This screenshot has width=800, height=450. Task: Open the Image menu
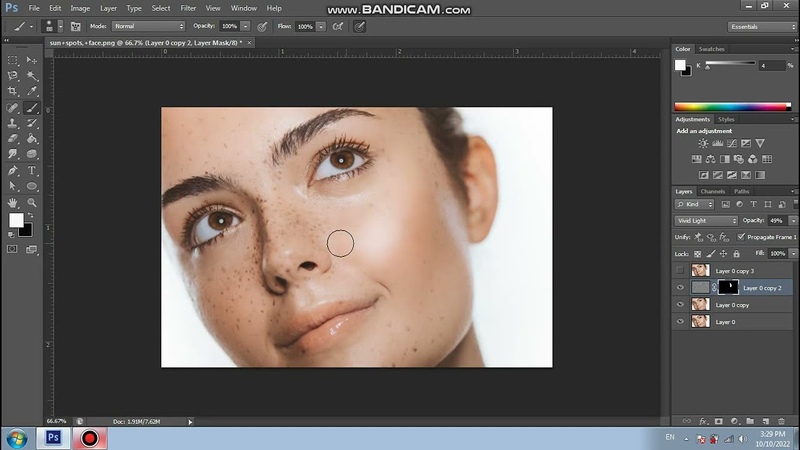[x=80, y=8]
